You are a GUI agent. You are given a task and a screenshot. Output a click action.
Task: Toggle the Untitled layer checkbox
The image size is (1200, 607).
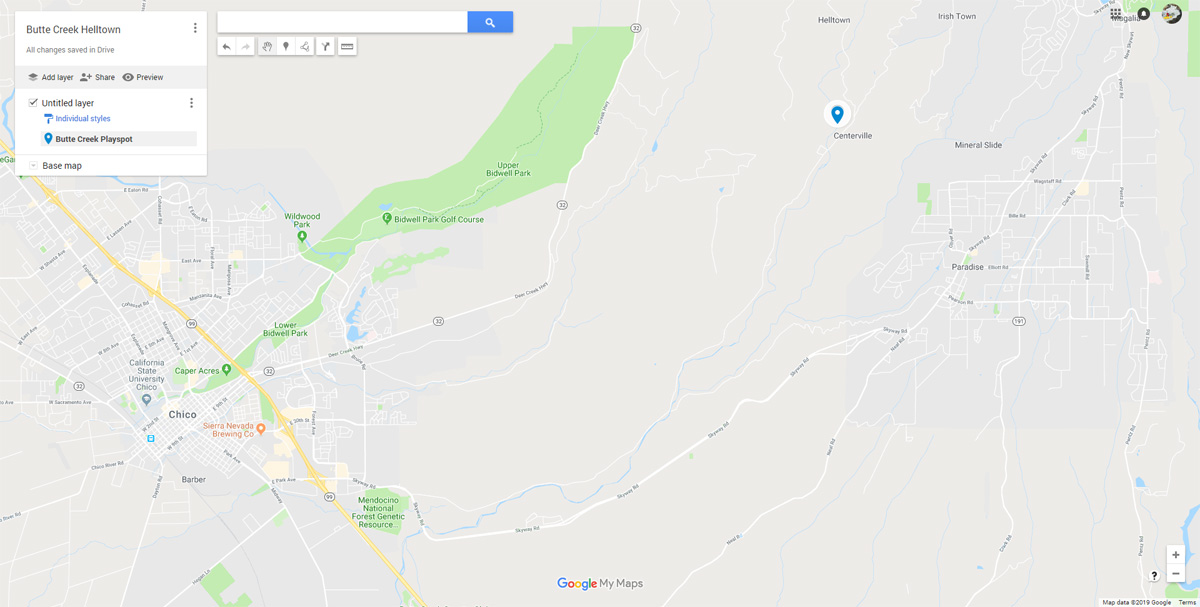(x=33, y=103)
